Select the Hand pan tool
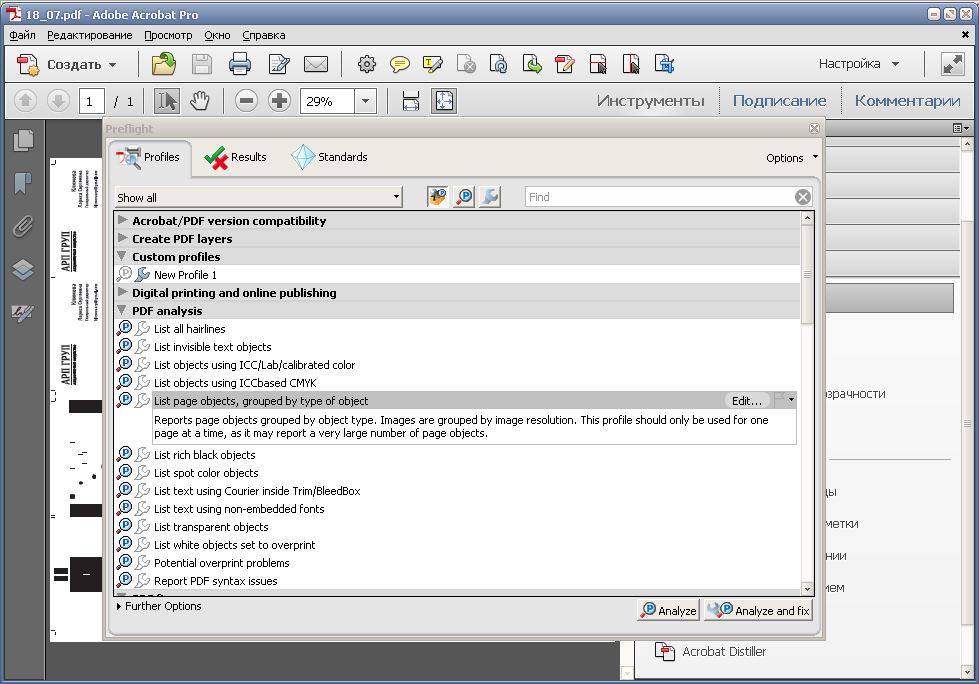This screenshot has width=979, height=684. (x=200, y=101)
